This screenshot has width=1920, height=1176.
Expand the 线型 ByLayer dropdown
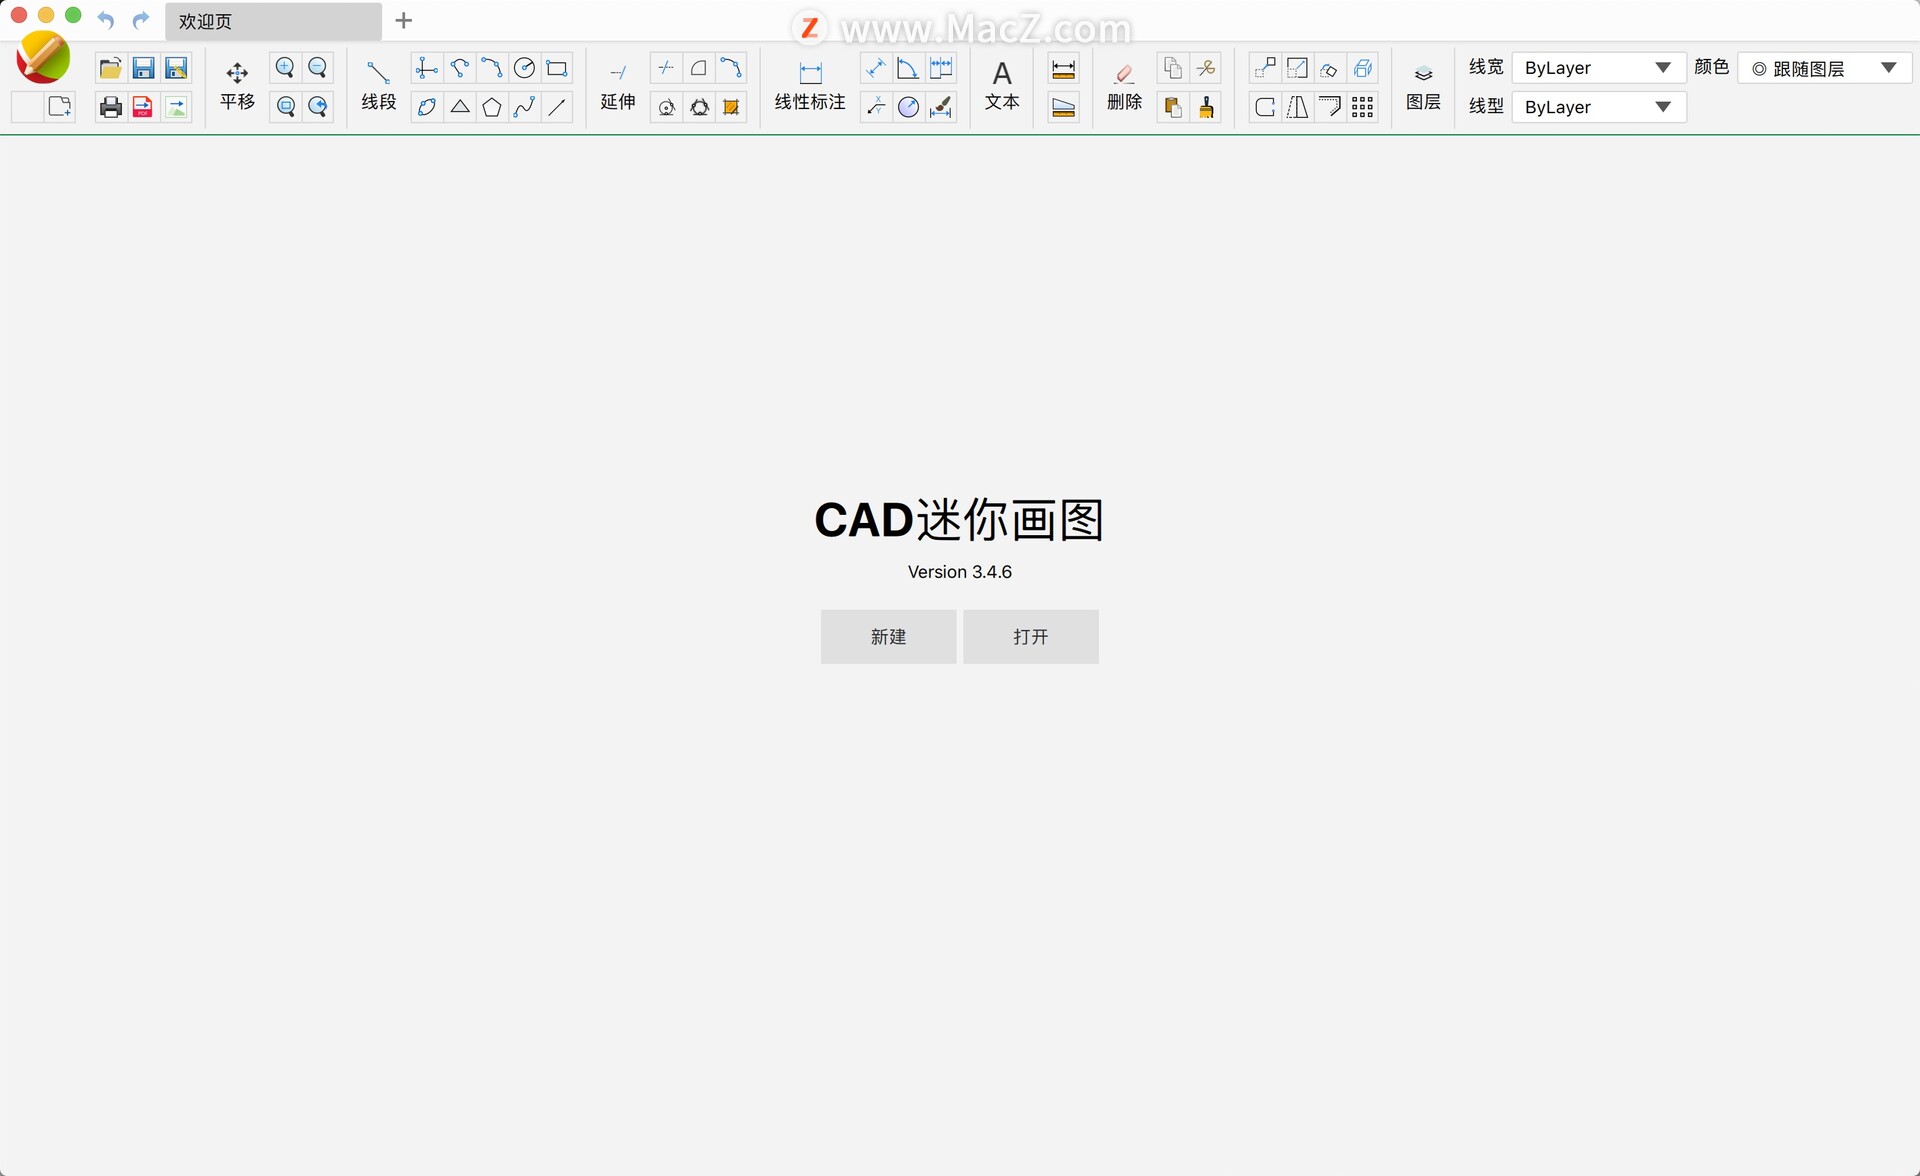1665,107
